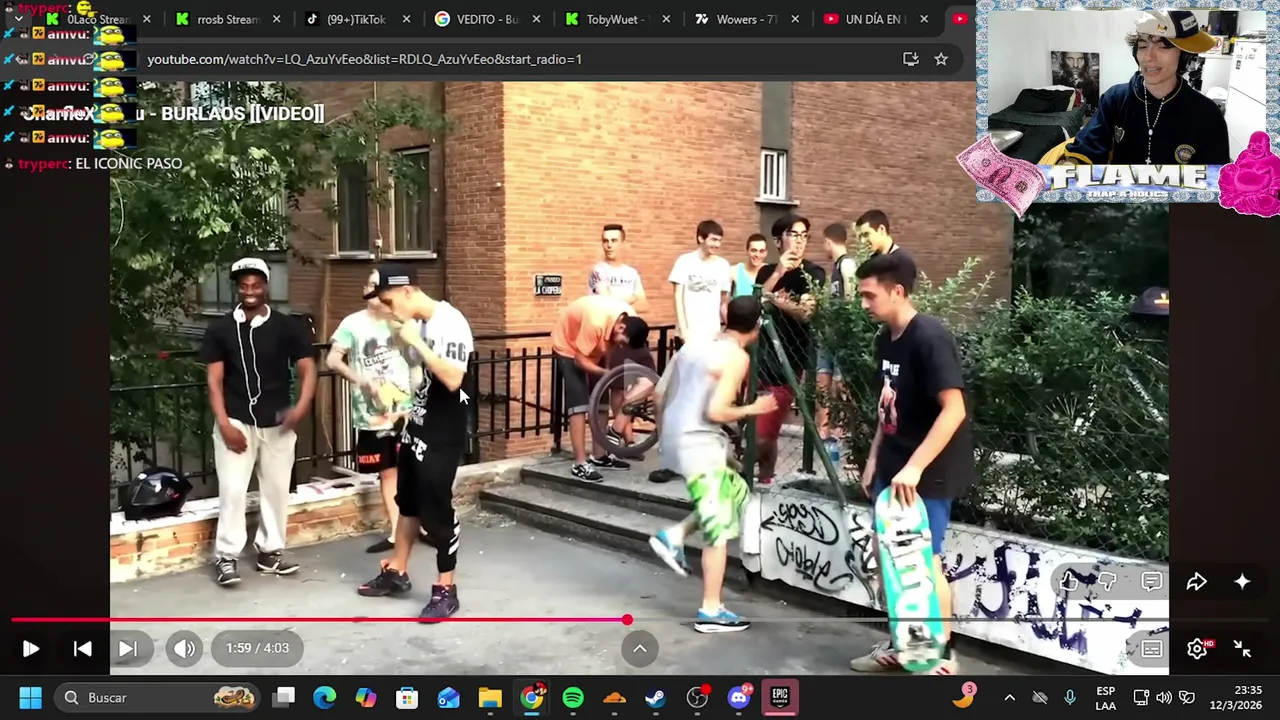Dislike the video with thumbs down
This screenshot has width=1280, height=720.
pyautogui.click(x=1108, y=582)
